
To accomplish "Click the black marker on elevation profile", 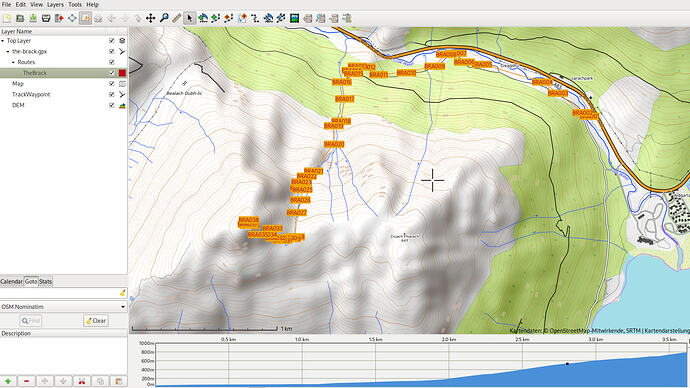I will (x=567, y=364).
